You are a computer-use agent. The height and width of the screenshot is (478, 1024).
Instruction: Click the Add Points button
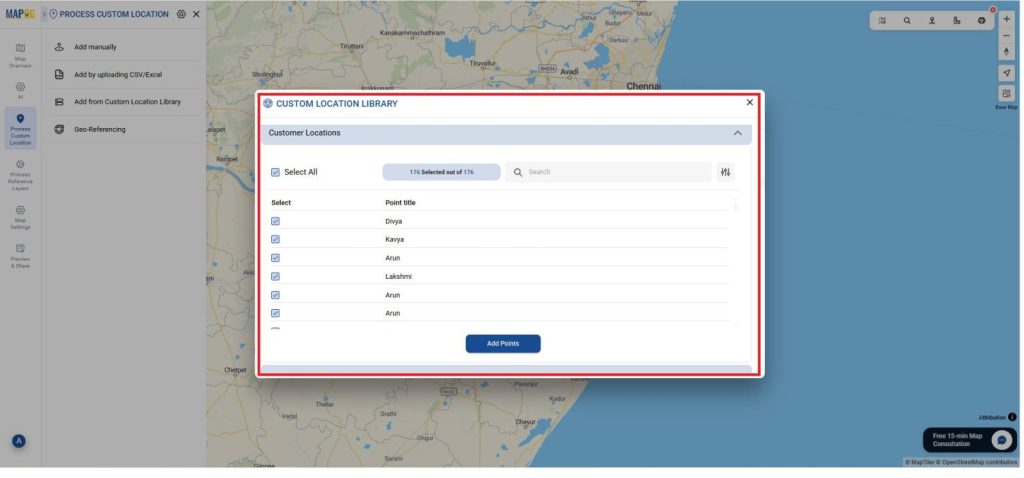point(503,343)
